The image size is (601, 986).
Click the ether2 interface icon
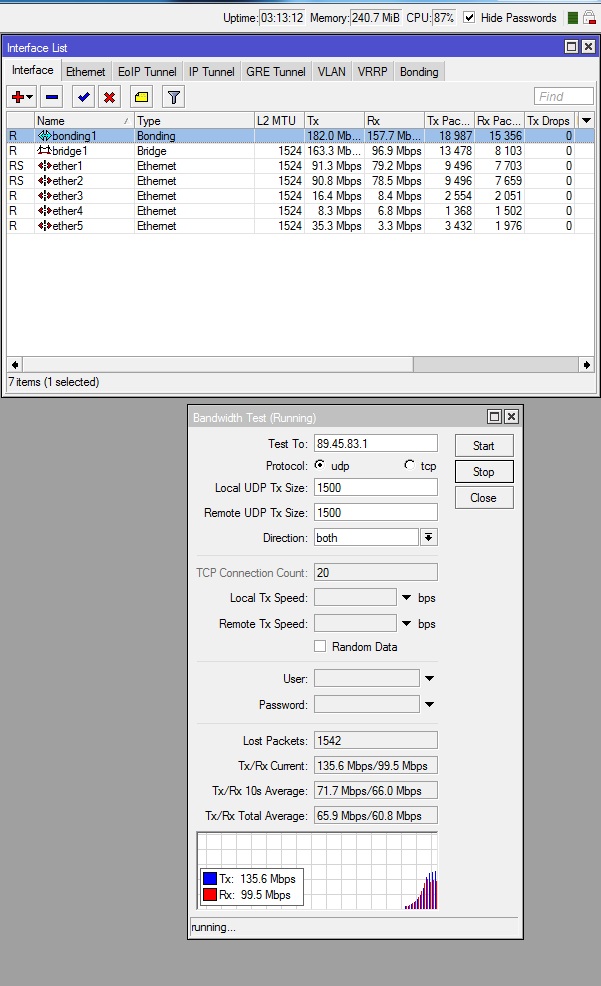pyautogui.click(x=44, y=181)
